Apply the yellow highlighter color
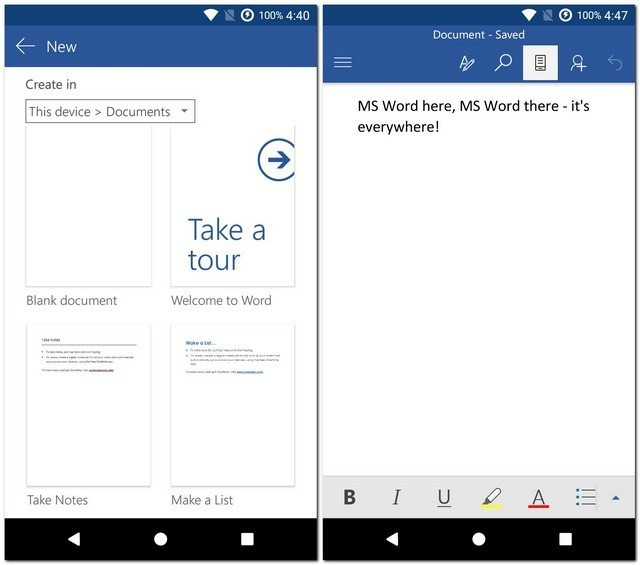 [x=491, y=497]
